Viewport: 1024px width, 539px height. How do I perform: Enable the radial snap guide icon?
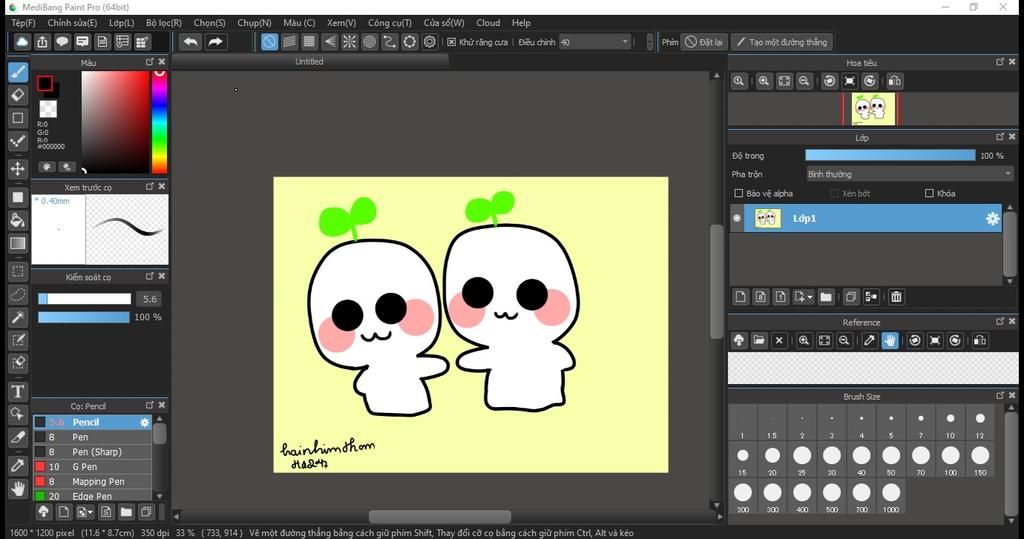click(349, 42)
